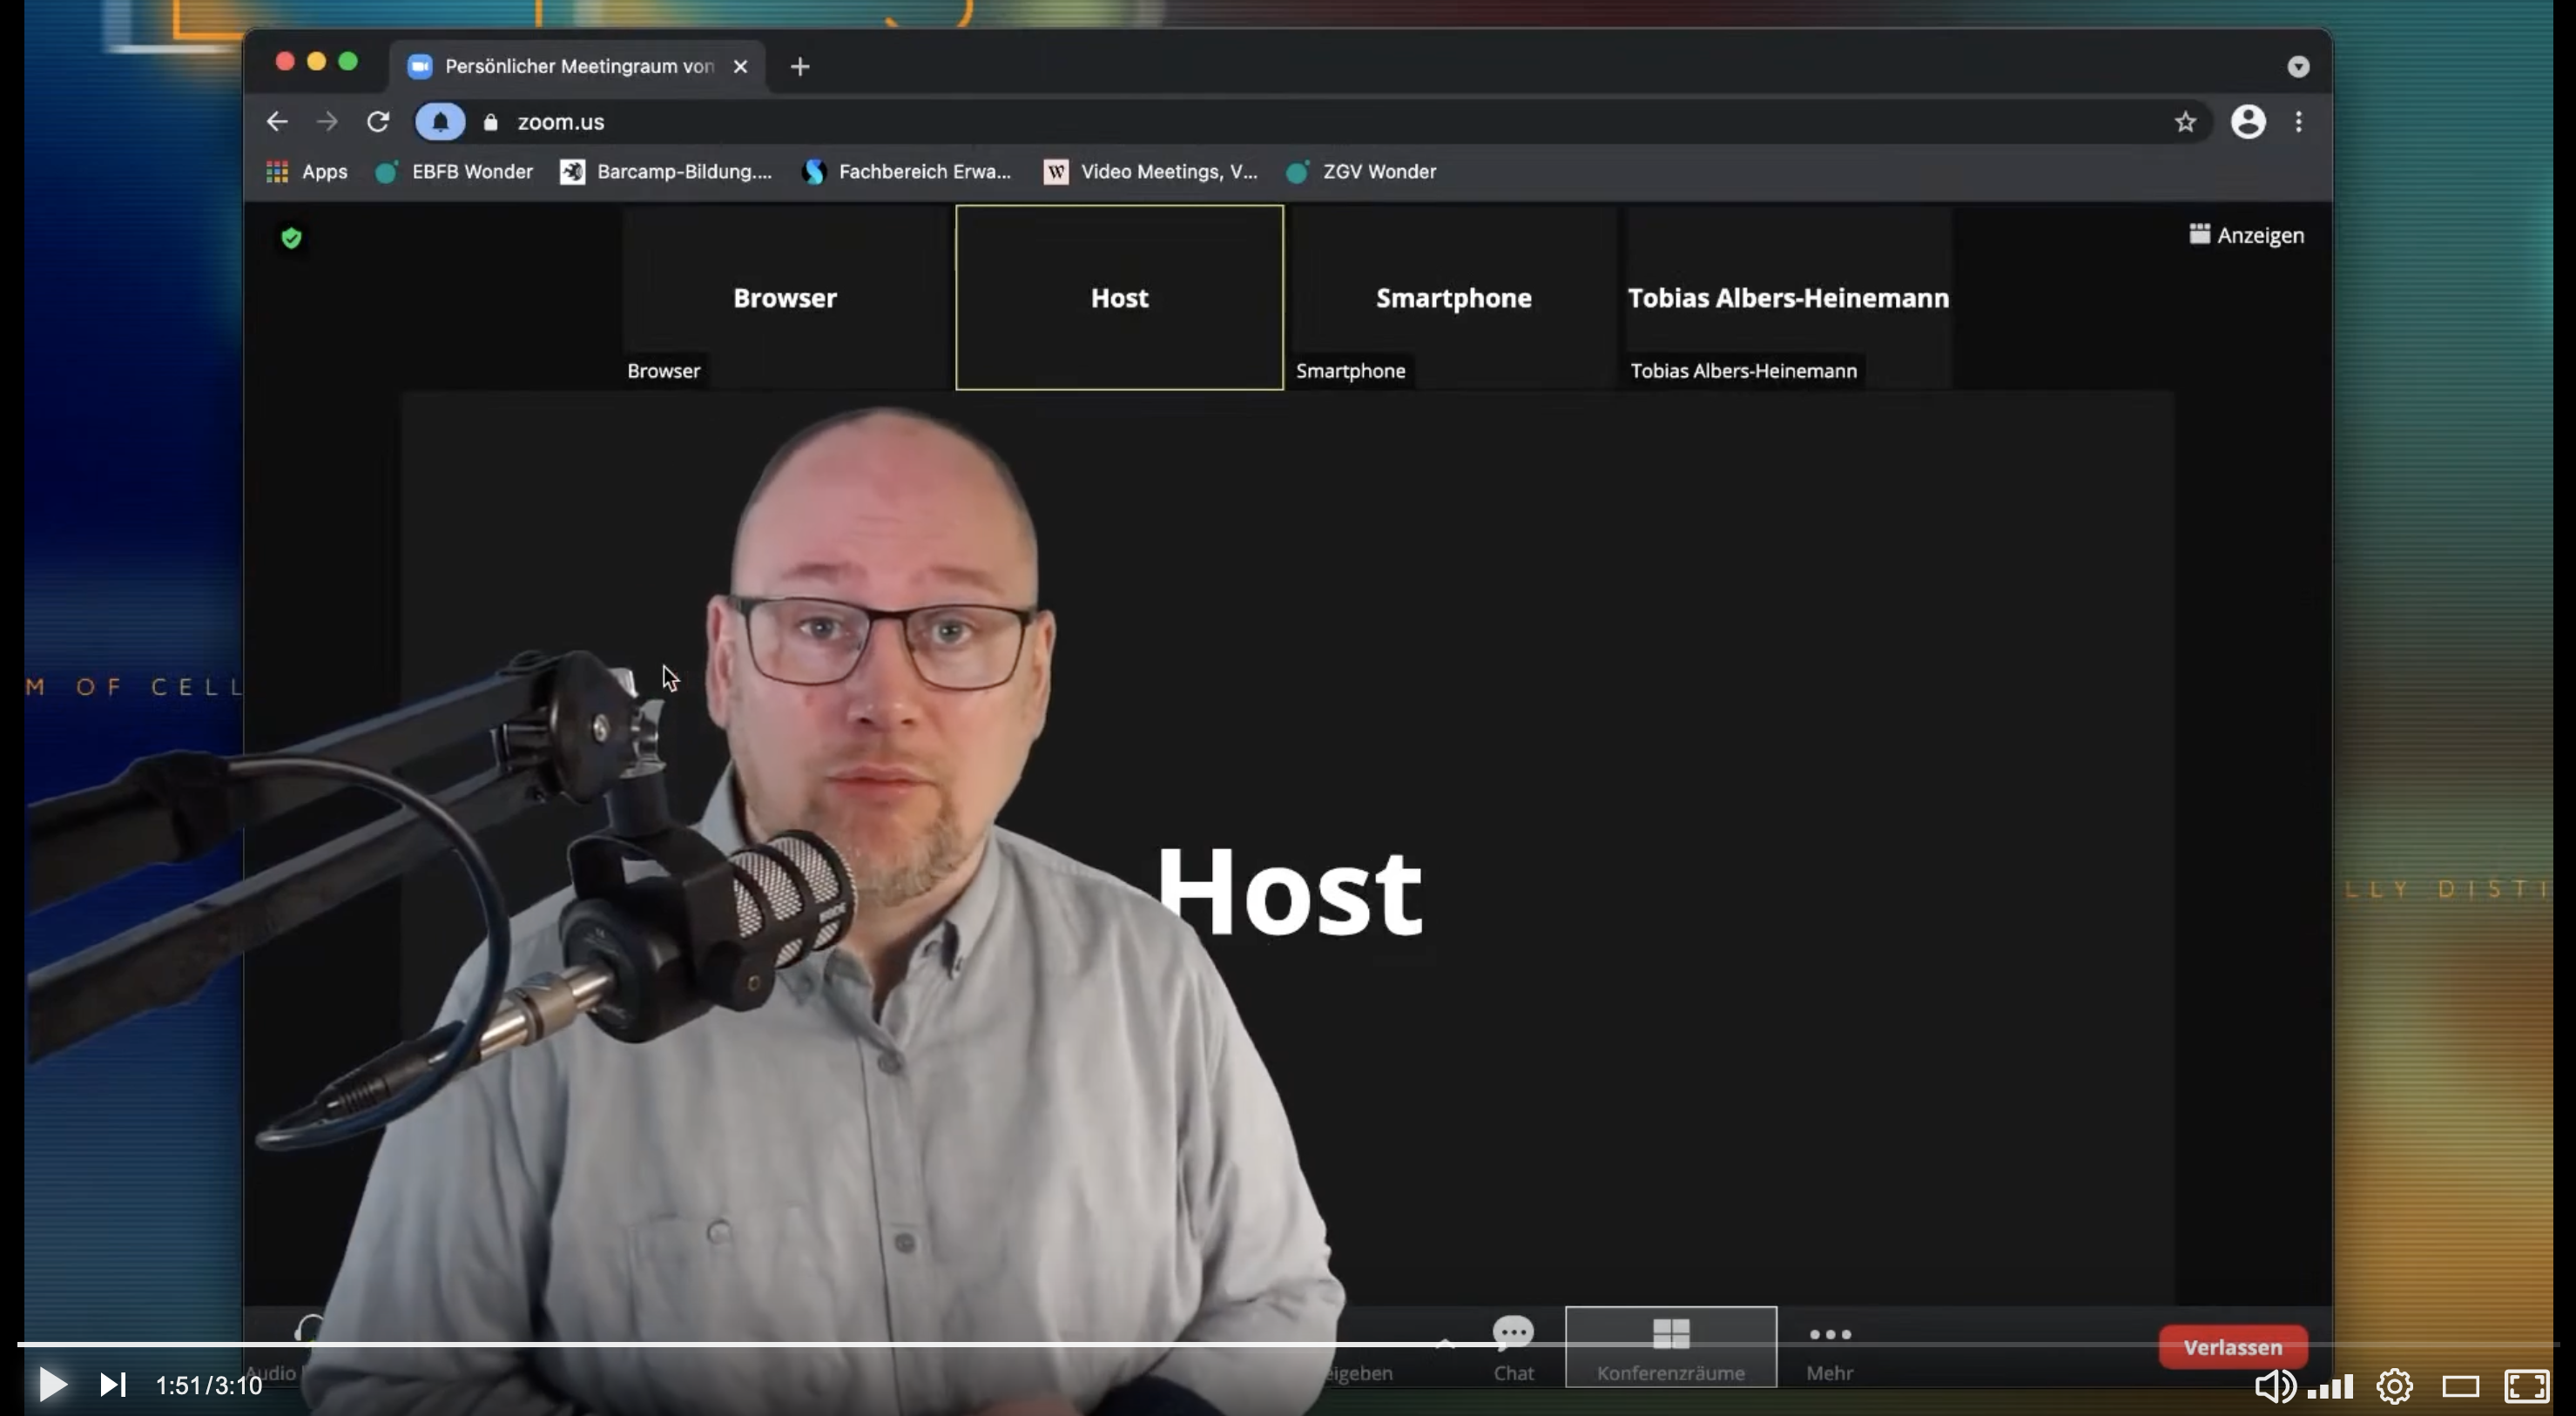Click the browser reload icon
The width and height of the screenshot is (2576, 1416).
378,122
